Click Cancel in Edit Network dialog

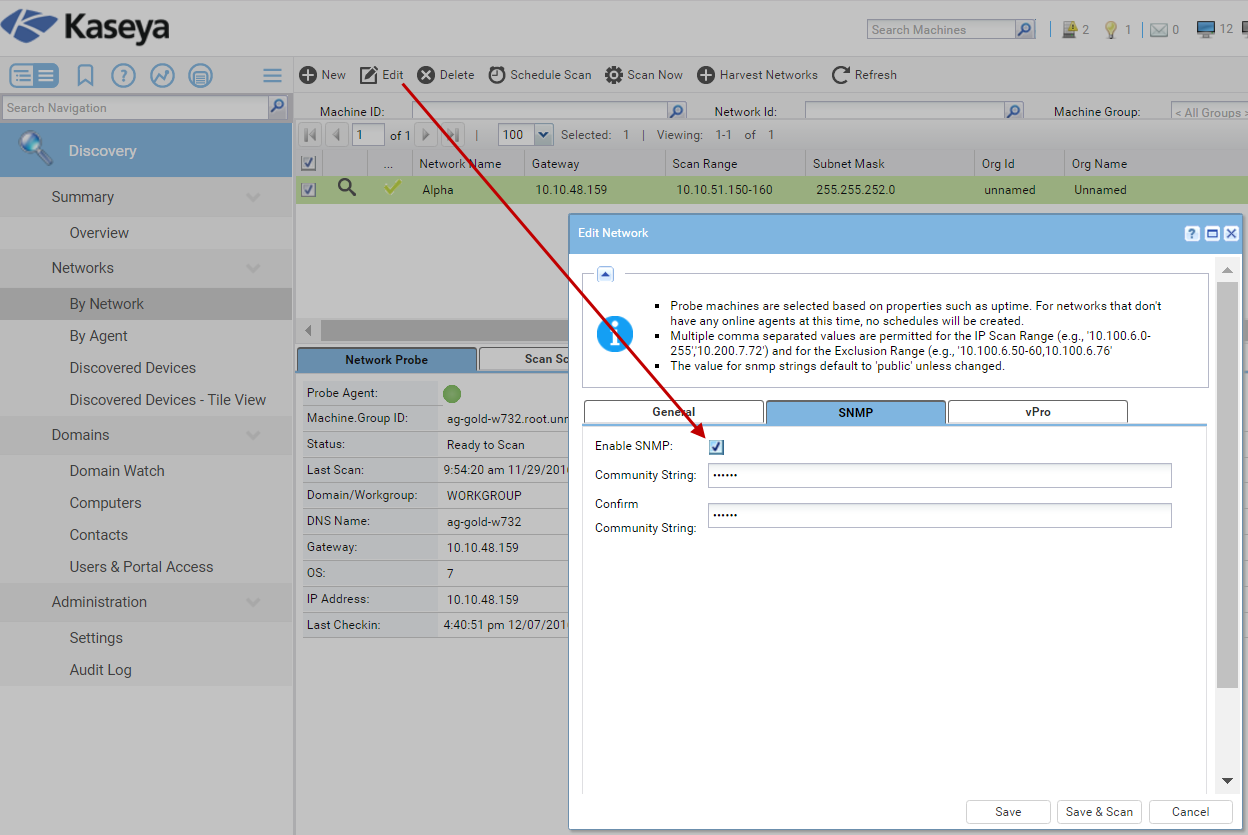(1190, 812)
